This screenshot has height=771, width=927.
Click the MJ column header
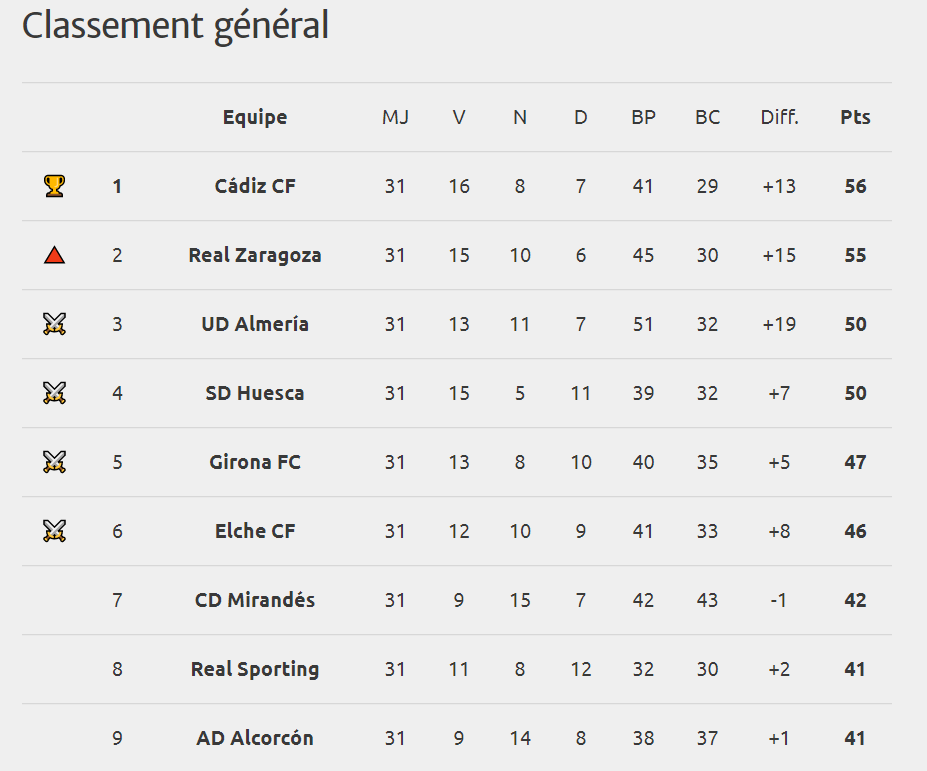395,117
